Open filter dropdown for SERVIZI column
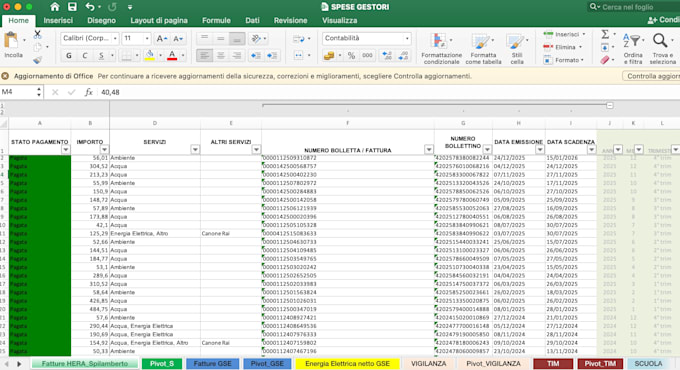Image resolution: width=680 pixels, height=370 pixels. 195,150
